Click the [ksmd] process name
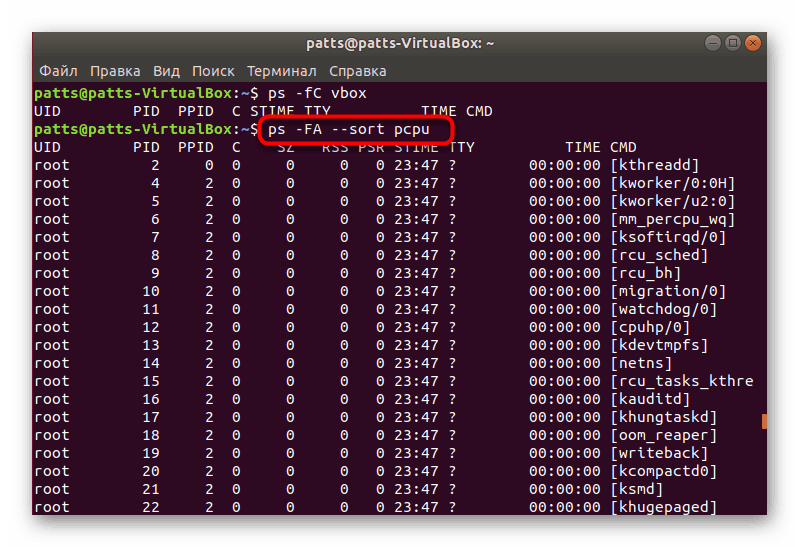This screenshot has height=547, width=799. point(636,489)
